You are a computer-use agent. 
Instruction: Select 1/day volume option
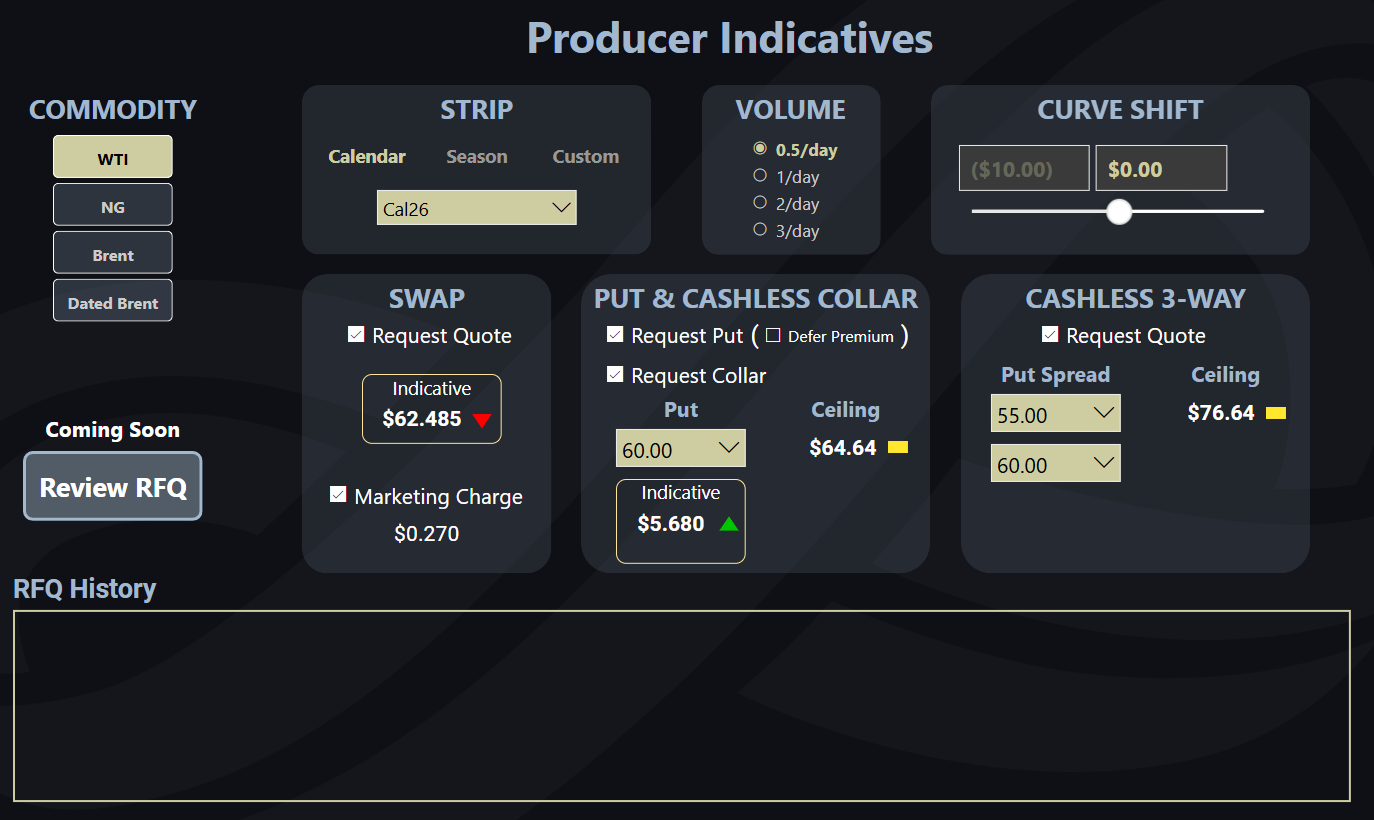click(760, 176)
